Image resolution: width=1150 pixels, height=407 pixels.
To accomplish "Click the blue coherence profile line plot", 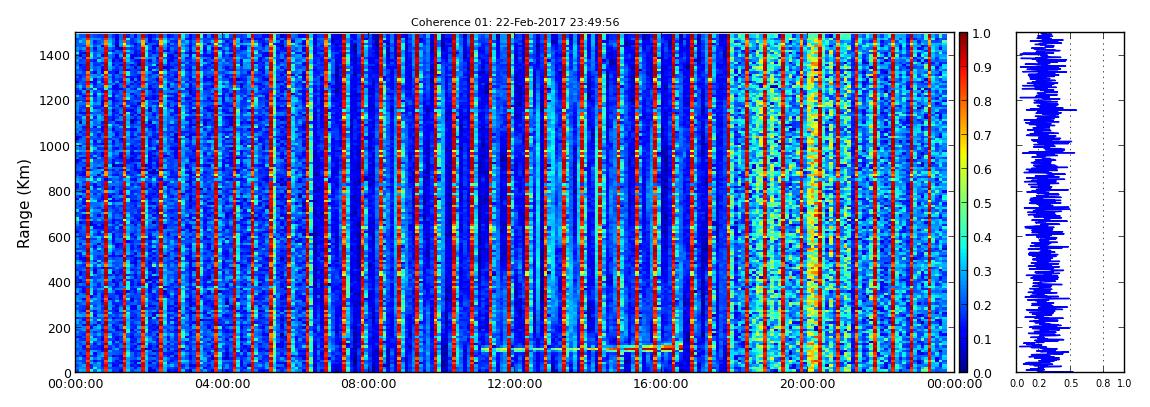I will (1044, 202).
